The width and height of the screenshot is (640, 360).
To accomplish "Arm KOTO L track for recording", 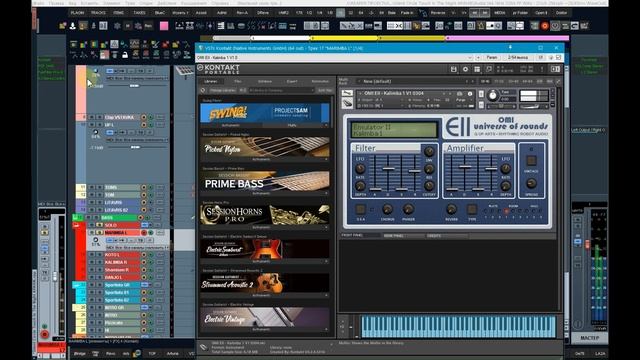I will click(x=144, y=255).
